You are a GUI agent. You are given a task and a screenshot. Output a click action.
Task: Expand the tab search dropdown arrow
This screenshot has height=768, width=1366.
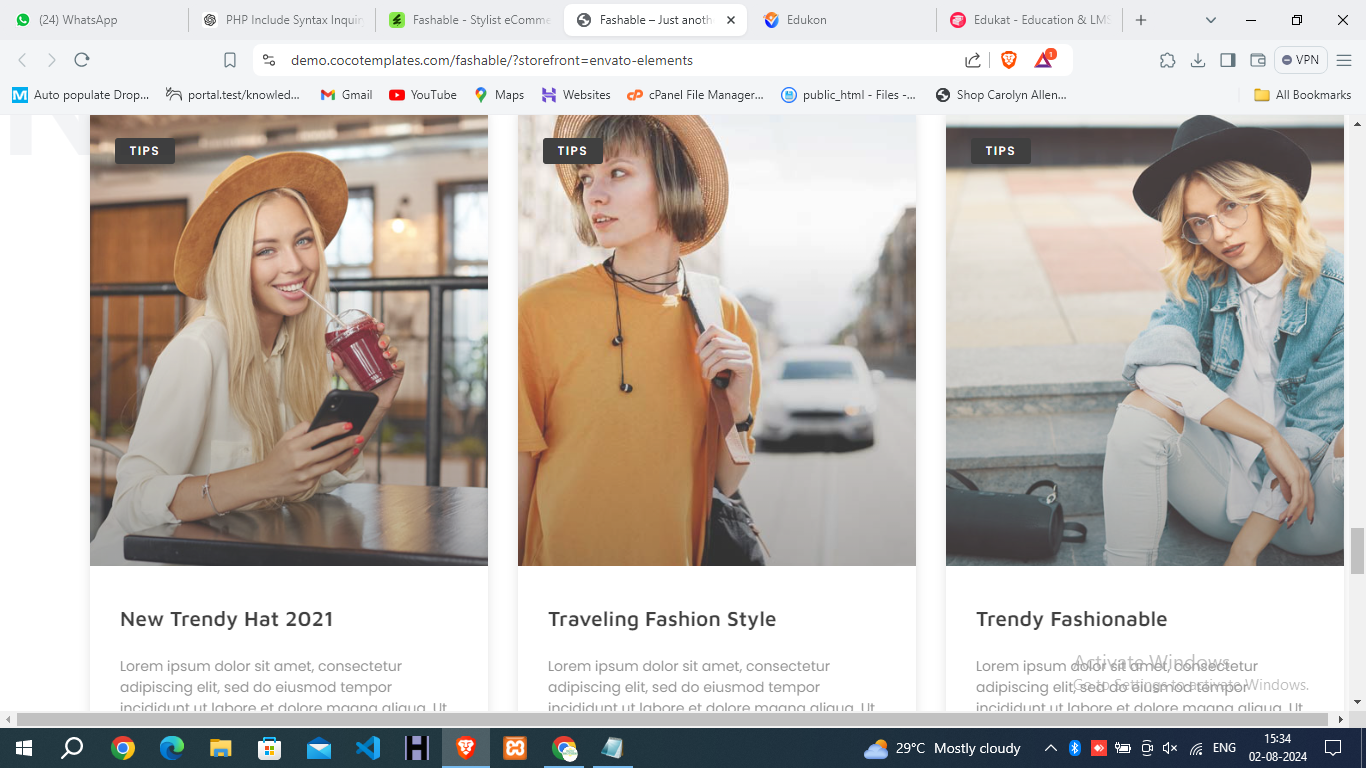coord(1211,20)
